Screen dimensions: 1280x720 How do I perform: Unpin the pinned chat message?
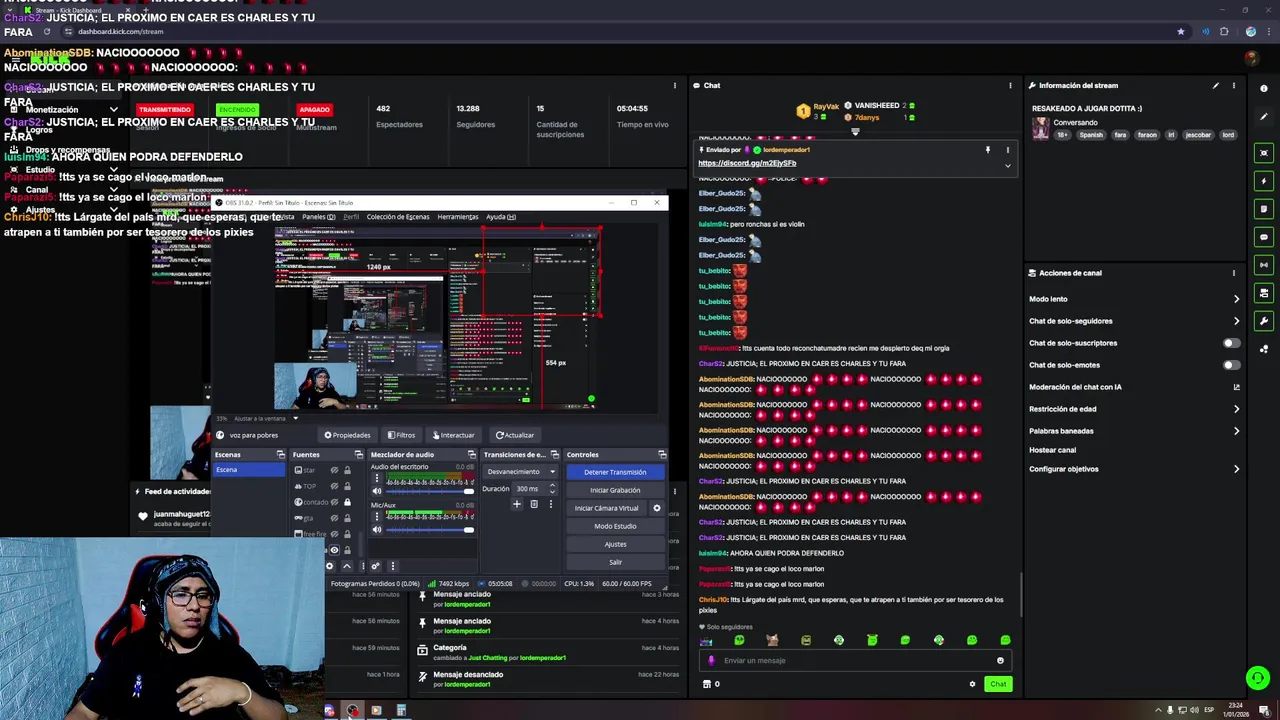pos(987,150)
